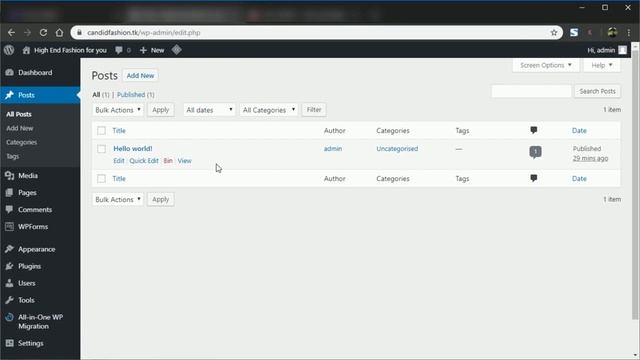Screen dimensions: 640x360
Task: Open the WPForms menu
Action: pos(40,227)
